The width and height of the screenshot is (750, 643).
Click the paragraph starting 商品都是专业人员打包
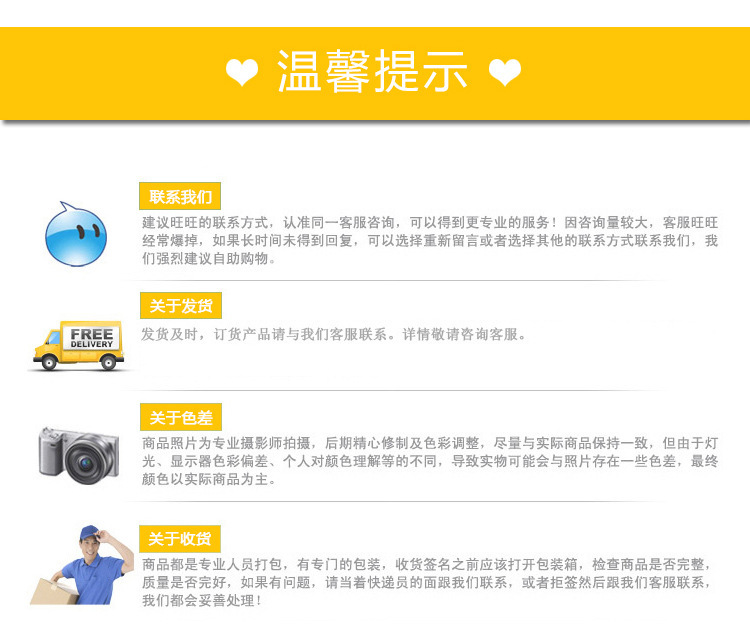click(x=426, y=582)
